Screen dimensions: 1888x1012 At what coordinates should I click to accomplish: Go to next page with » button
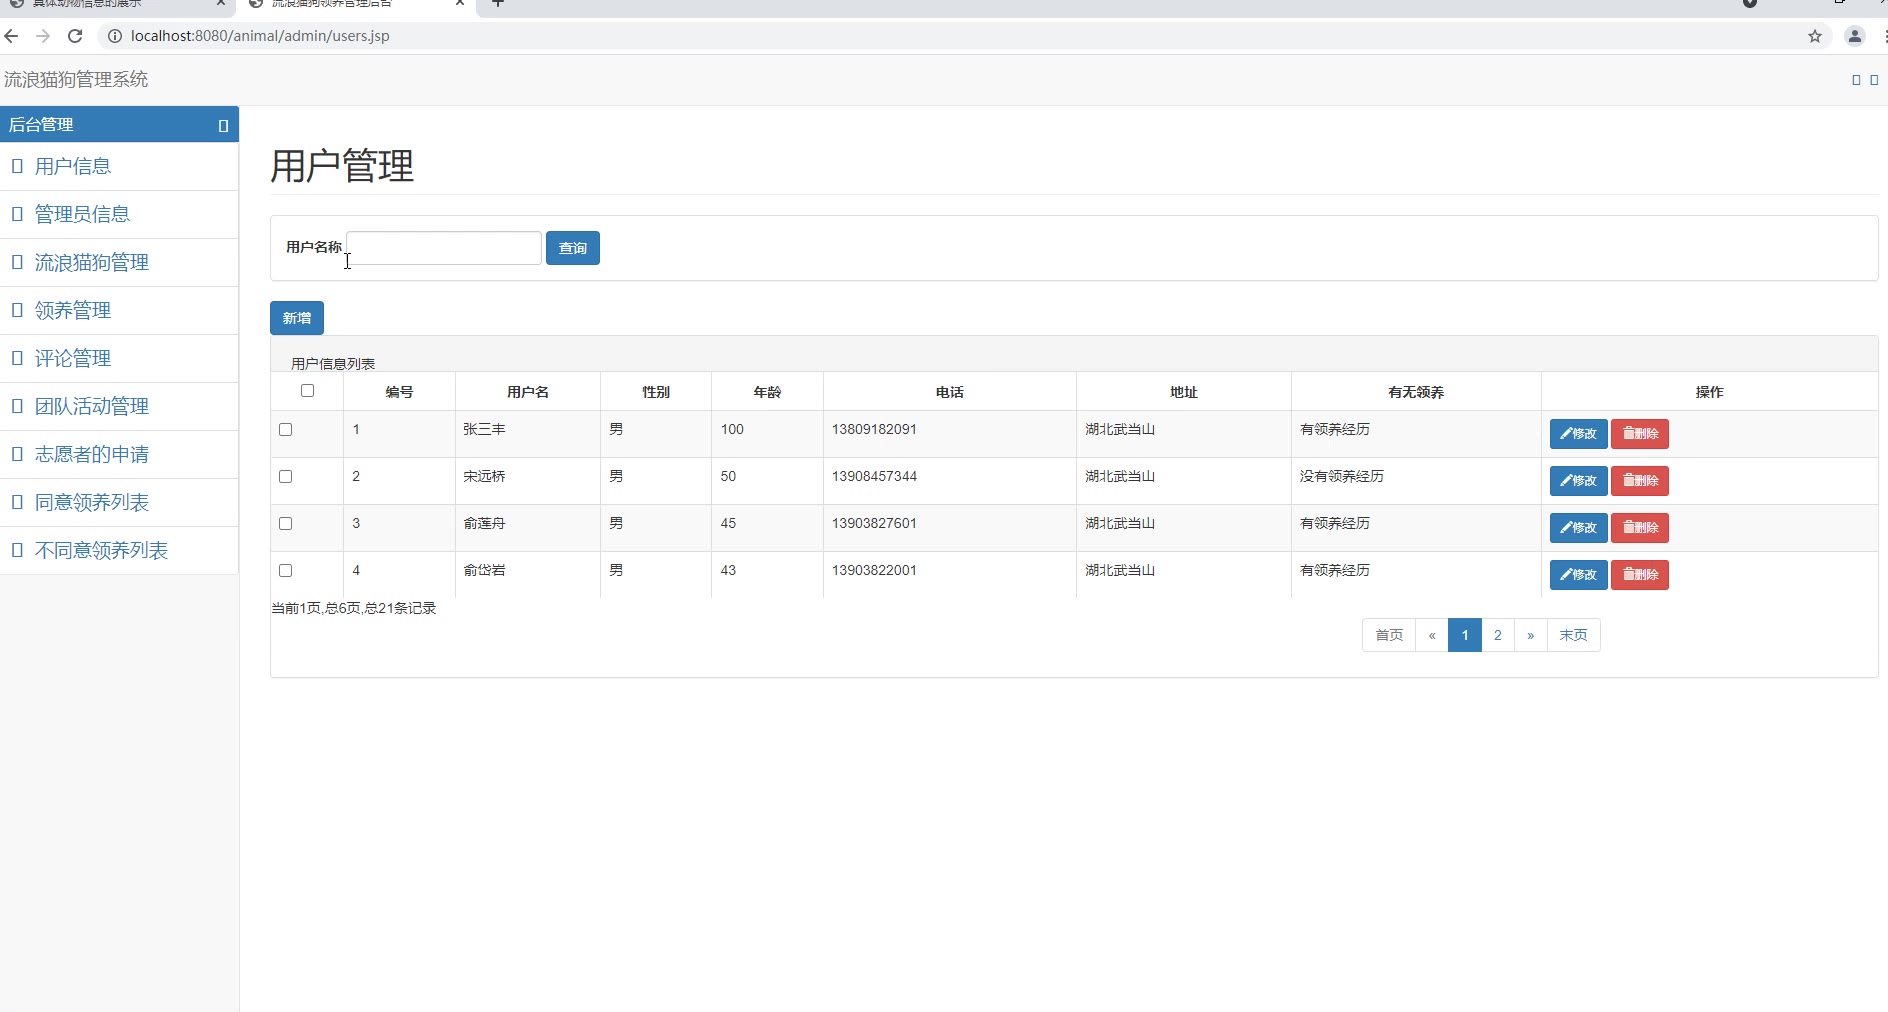click(x=1531, y=635)
